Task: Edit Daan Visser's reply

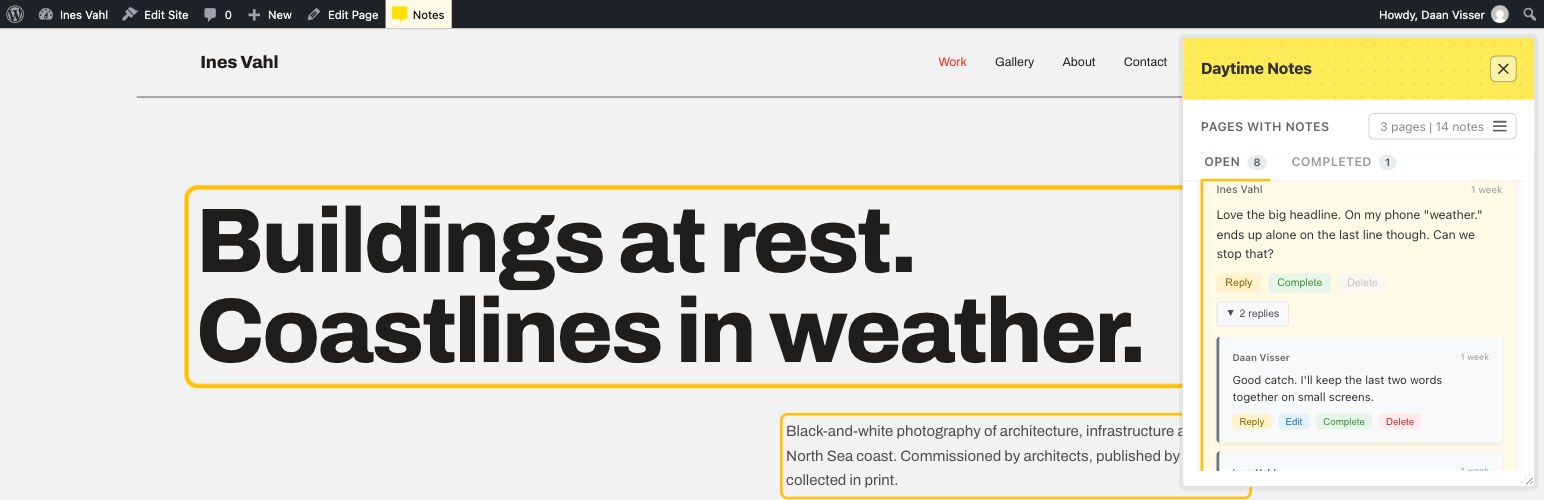Action: (1294, 422)
